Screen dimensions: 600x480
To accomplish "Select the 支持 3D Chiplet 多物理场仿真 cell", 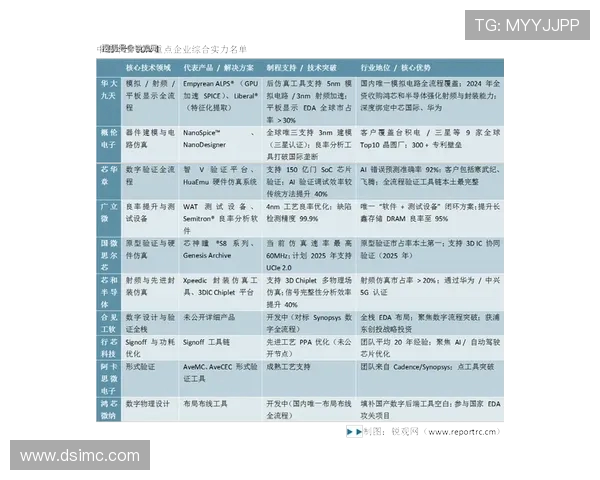I will point(309,292).
